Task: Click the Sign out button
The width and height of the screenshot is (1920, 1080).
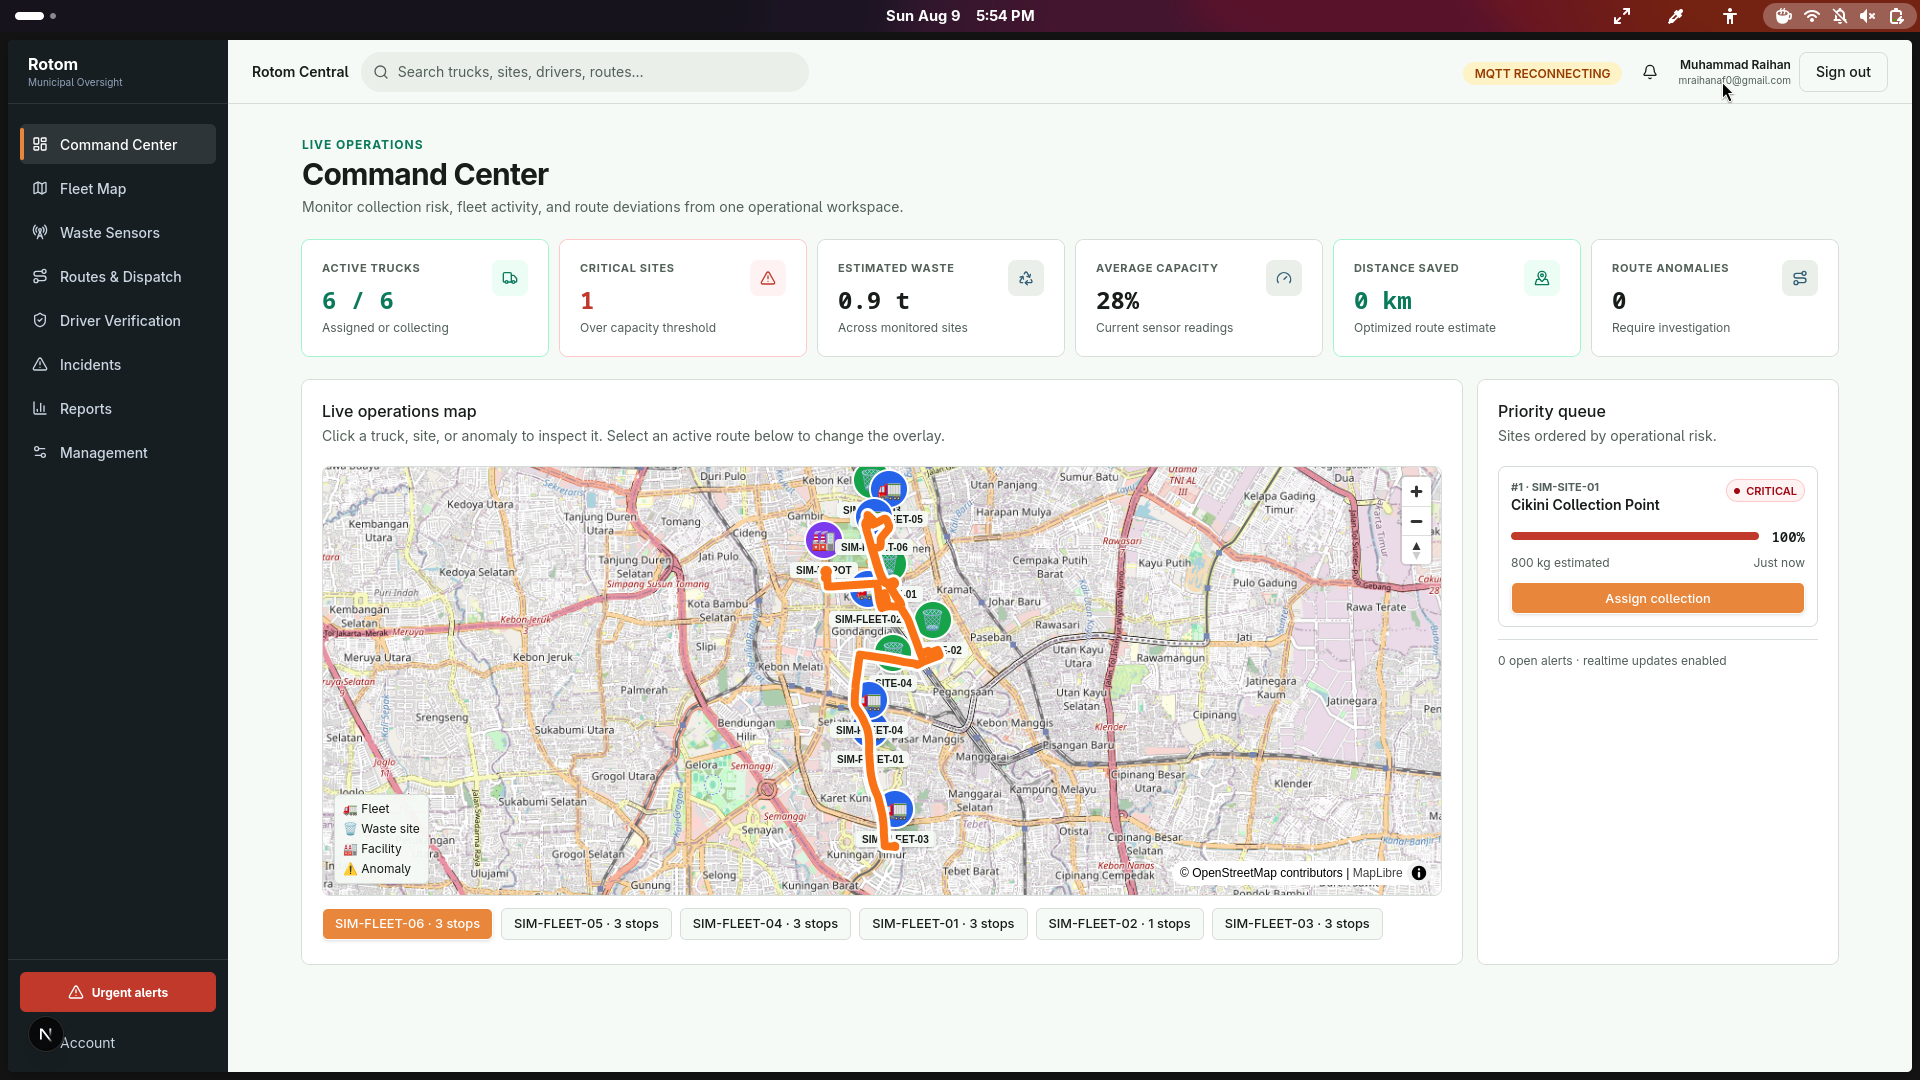Action: click(1843, 72)
